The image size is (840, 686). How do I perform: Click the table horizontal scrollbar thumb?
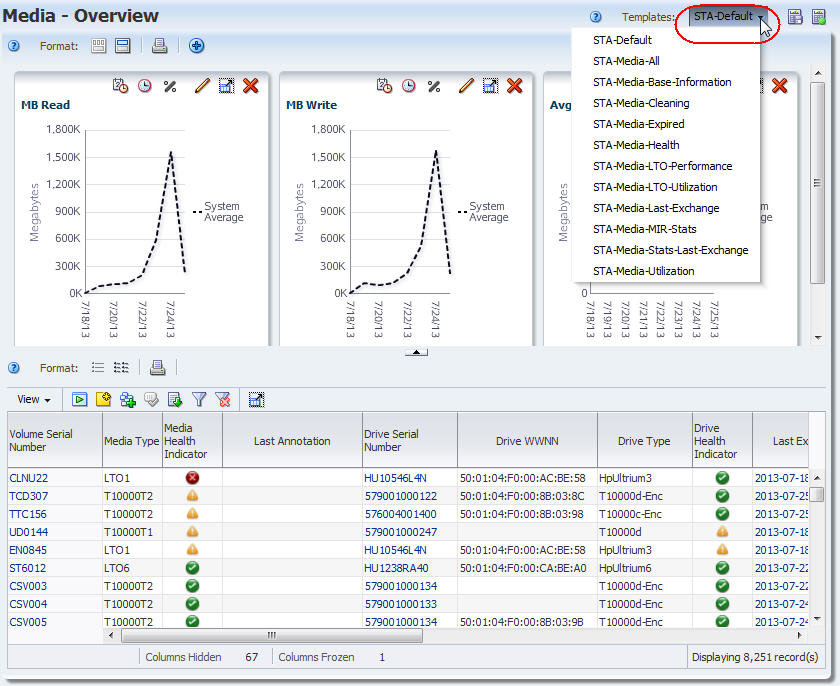point(272,636)
